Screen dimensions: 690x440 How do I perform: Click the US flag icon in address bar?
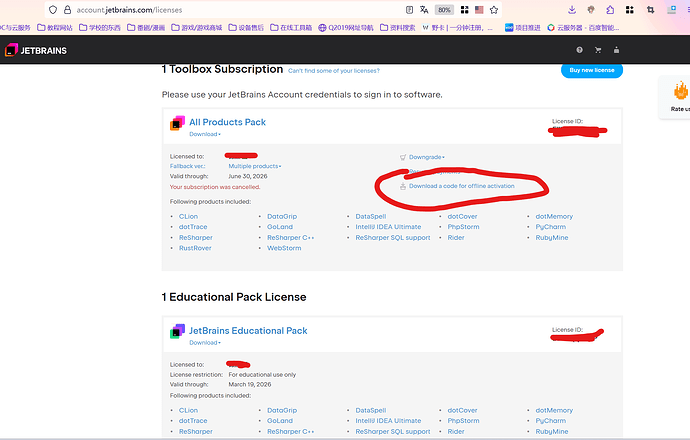[479, 10]
